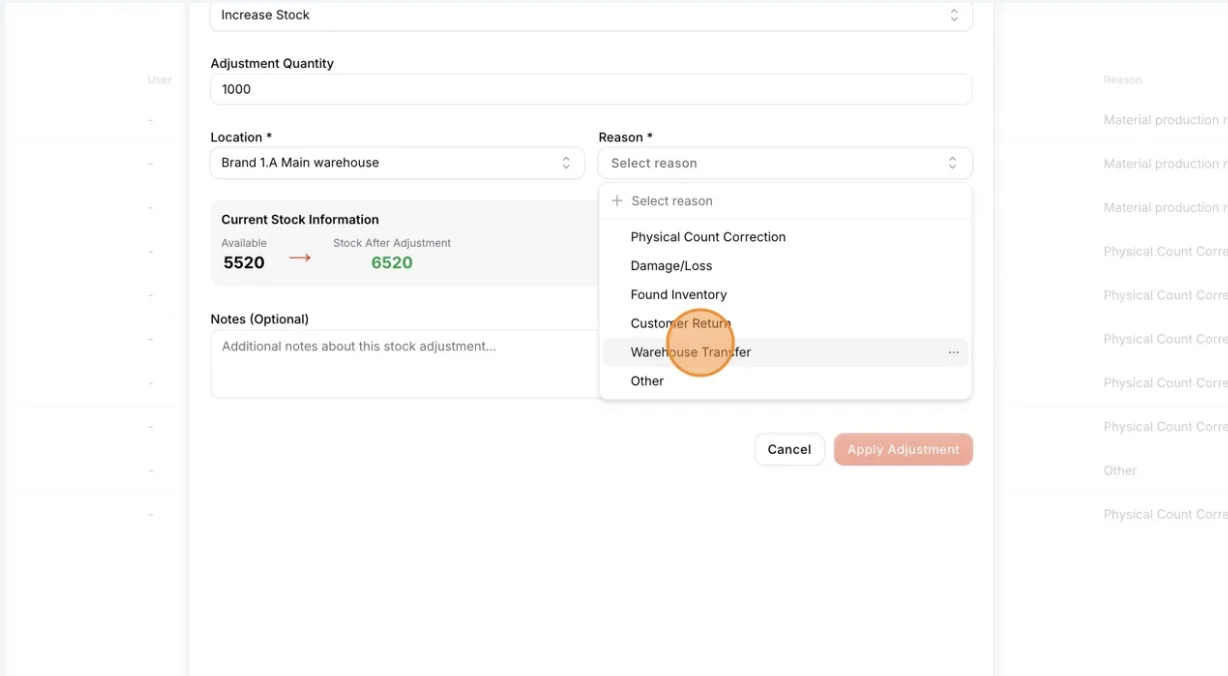Image resolution: width=1228 pixels, height=676 pixels.
Task: Select Warehouse Transfer as the reason
Action: [785, 352]
